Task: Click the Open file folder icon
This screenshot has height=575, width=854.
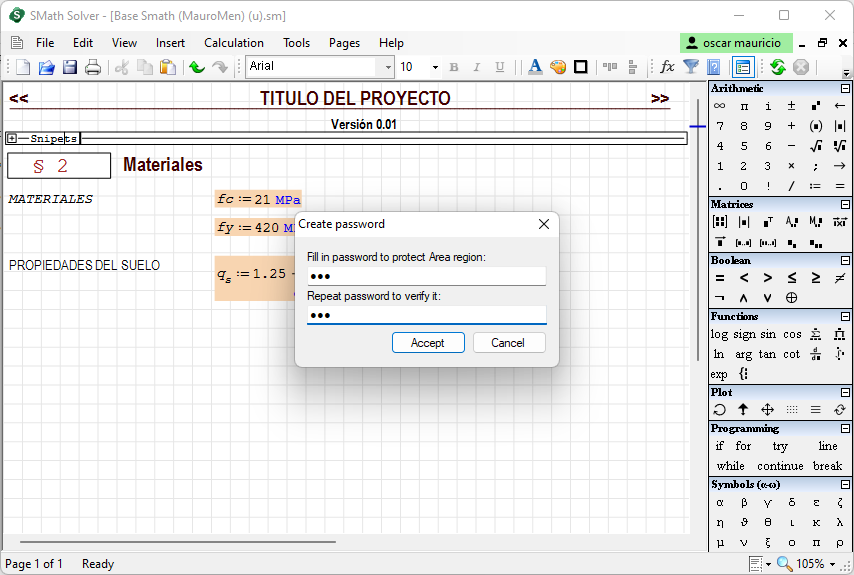Action: [x=47, y=67]
